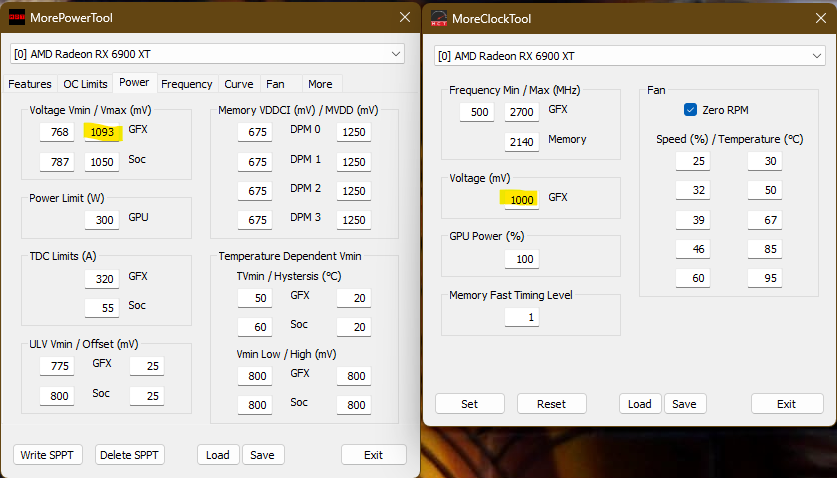Open the GPU dropdown in MorePowerTool
The height and width of the screenshot is (478, 837).
[x=207, y=54]
